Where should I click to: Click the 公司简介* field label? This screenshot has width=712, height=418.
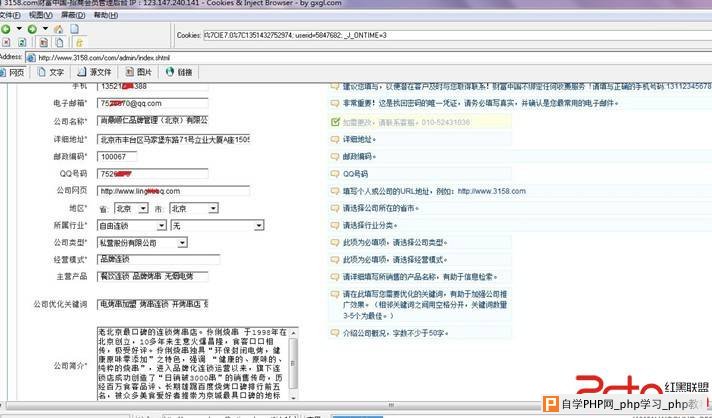(70, 365)
